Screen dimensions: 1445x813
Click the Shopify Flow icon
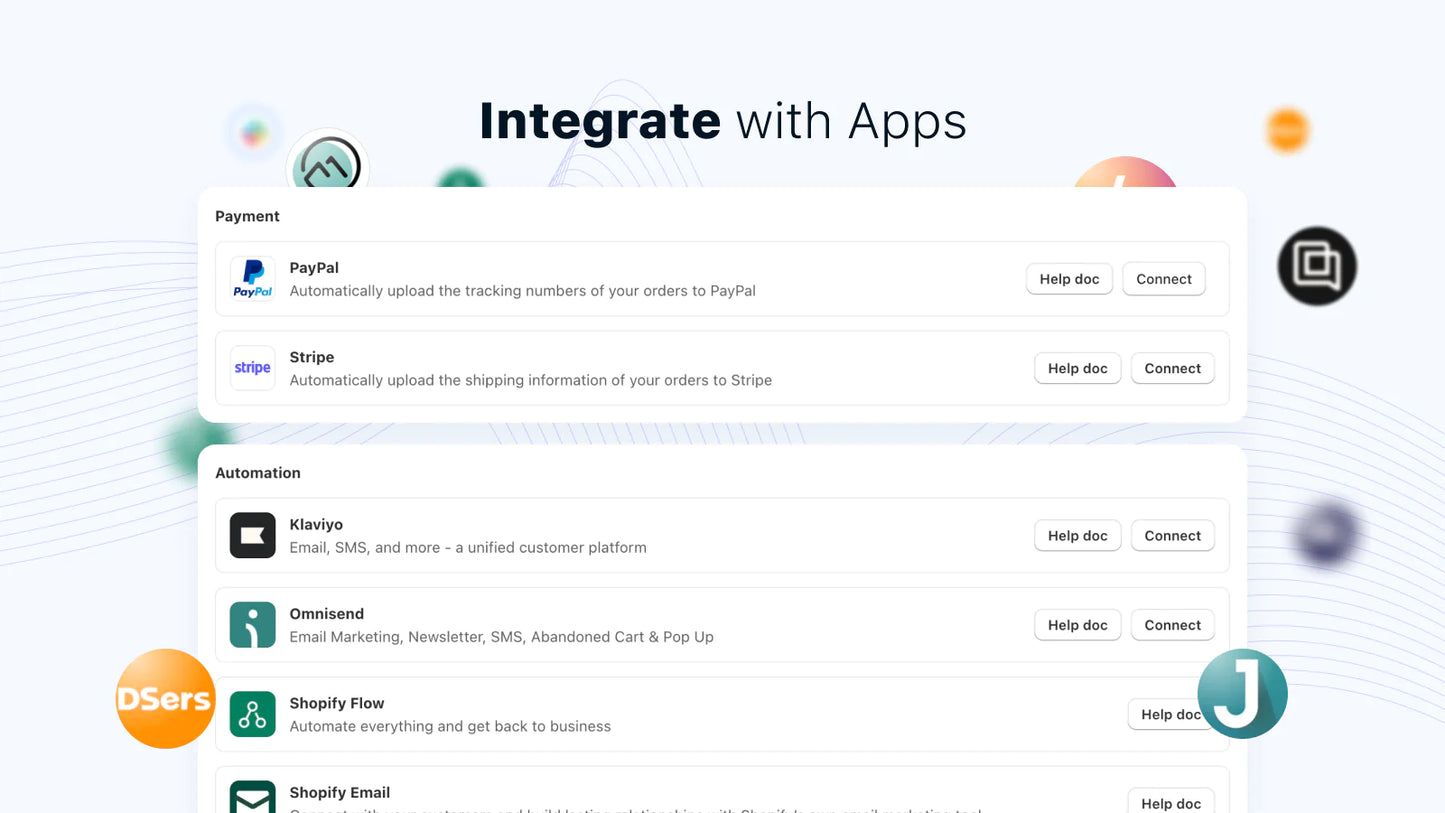click(252, 714)
